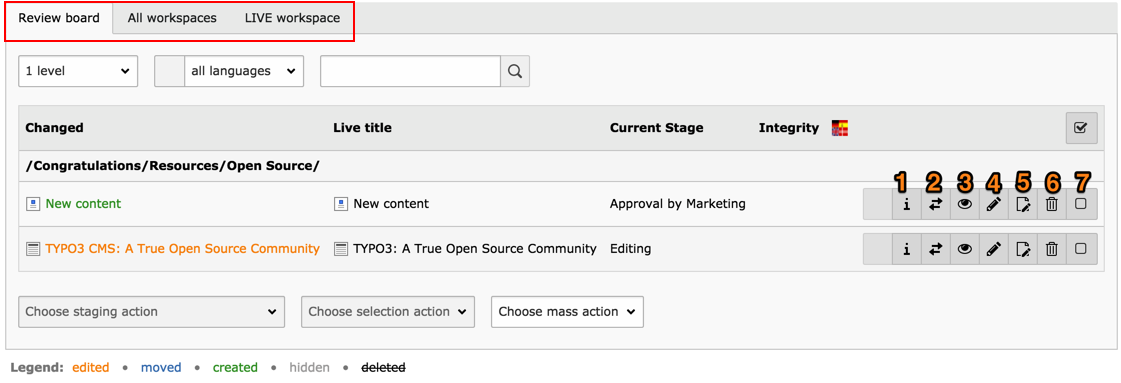Click the Changed column header
Viewport: 1121px width, 383px height.
click(x=54, y=128)
